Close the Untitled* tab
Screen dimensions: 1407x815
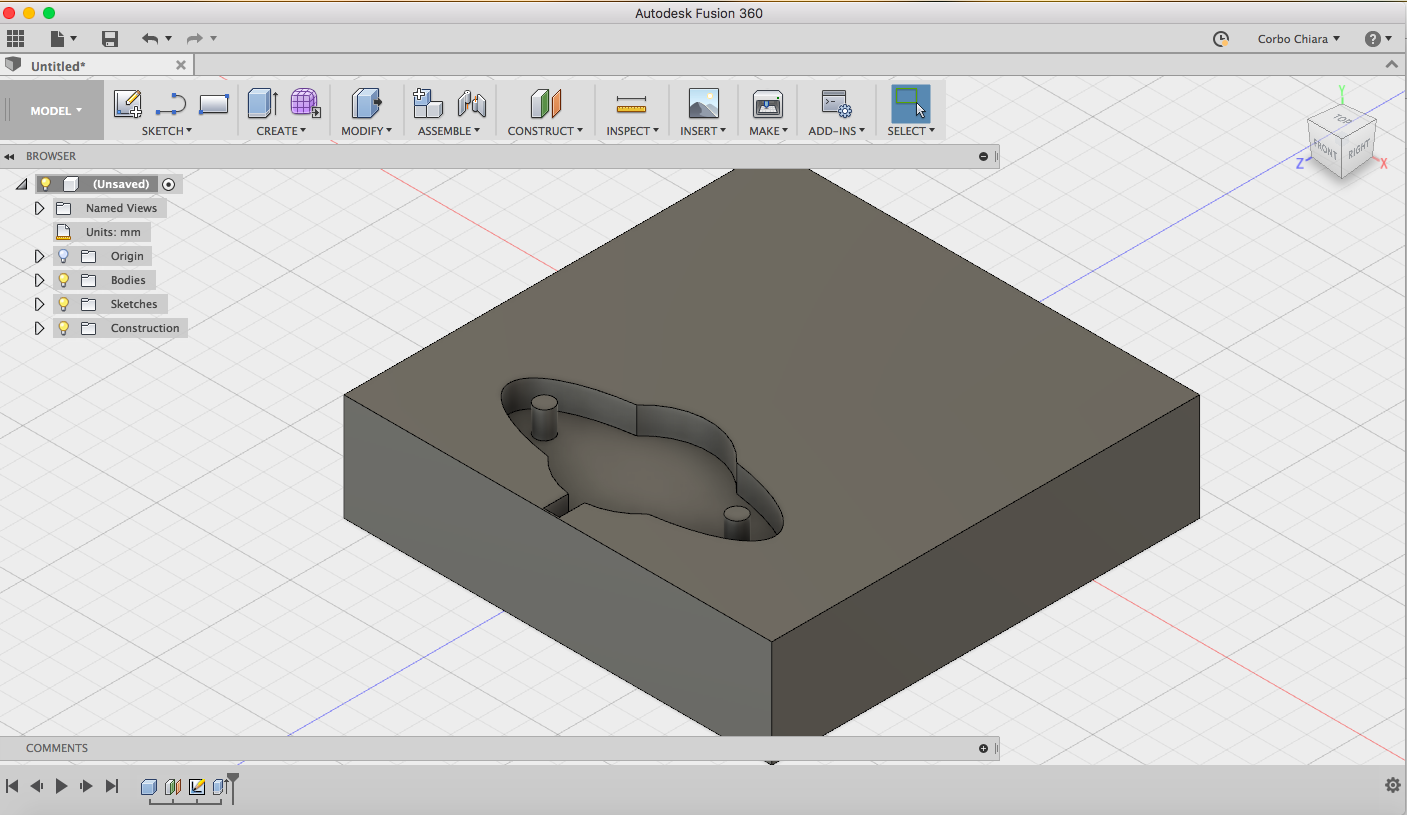click(181, 65)
